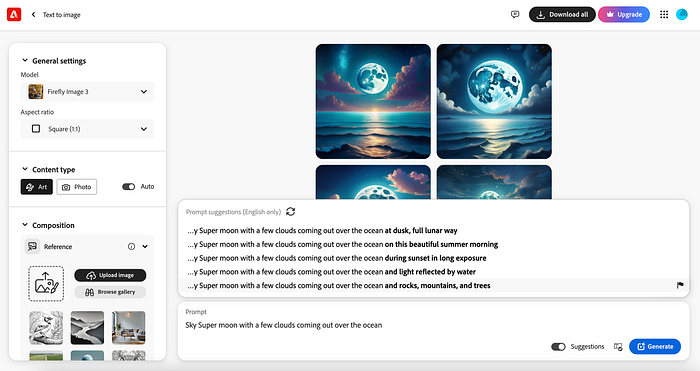Toggle the Suggestions switch

(558, 346)
